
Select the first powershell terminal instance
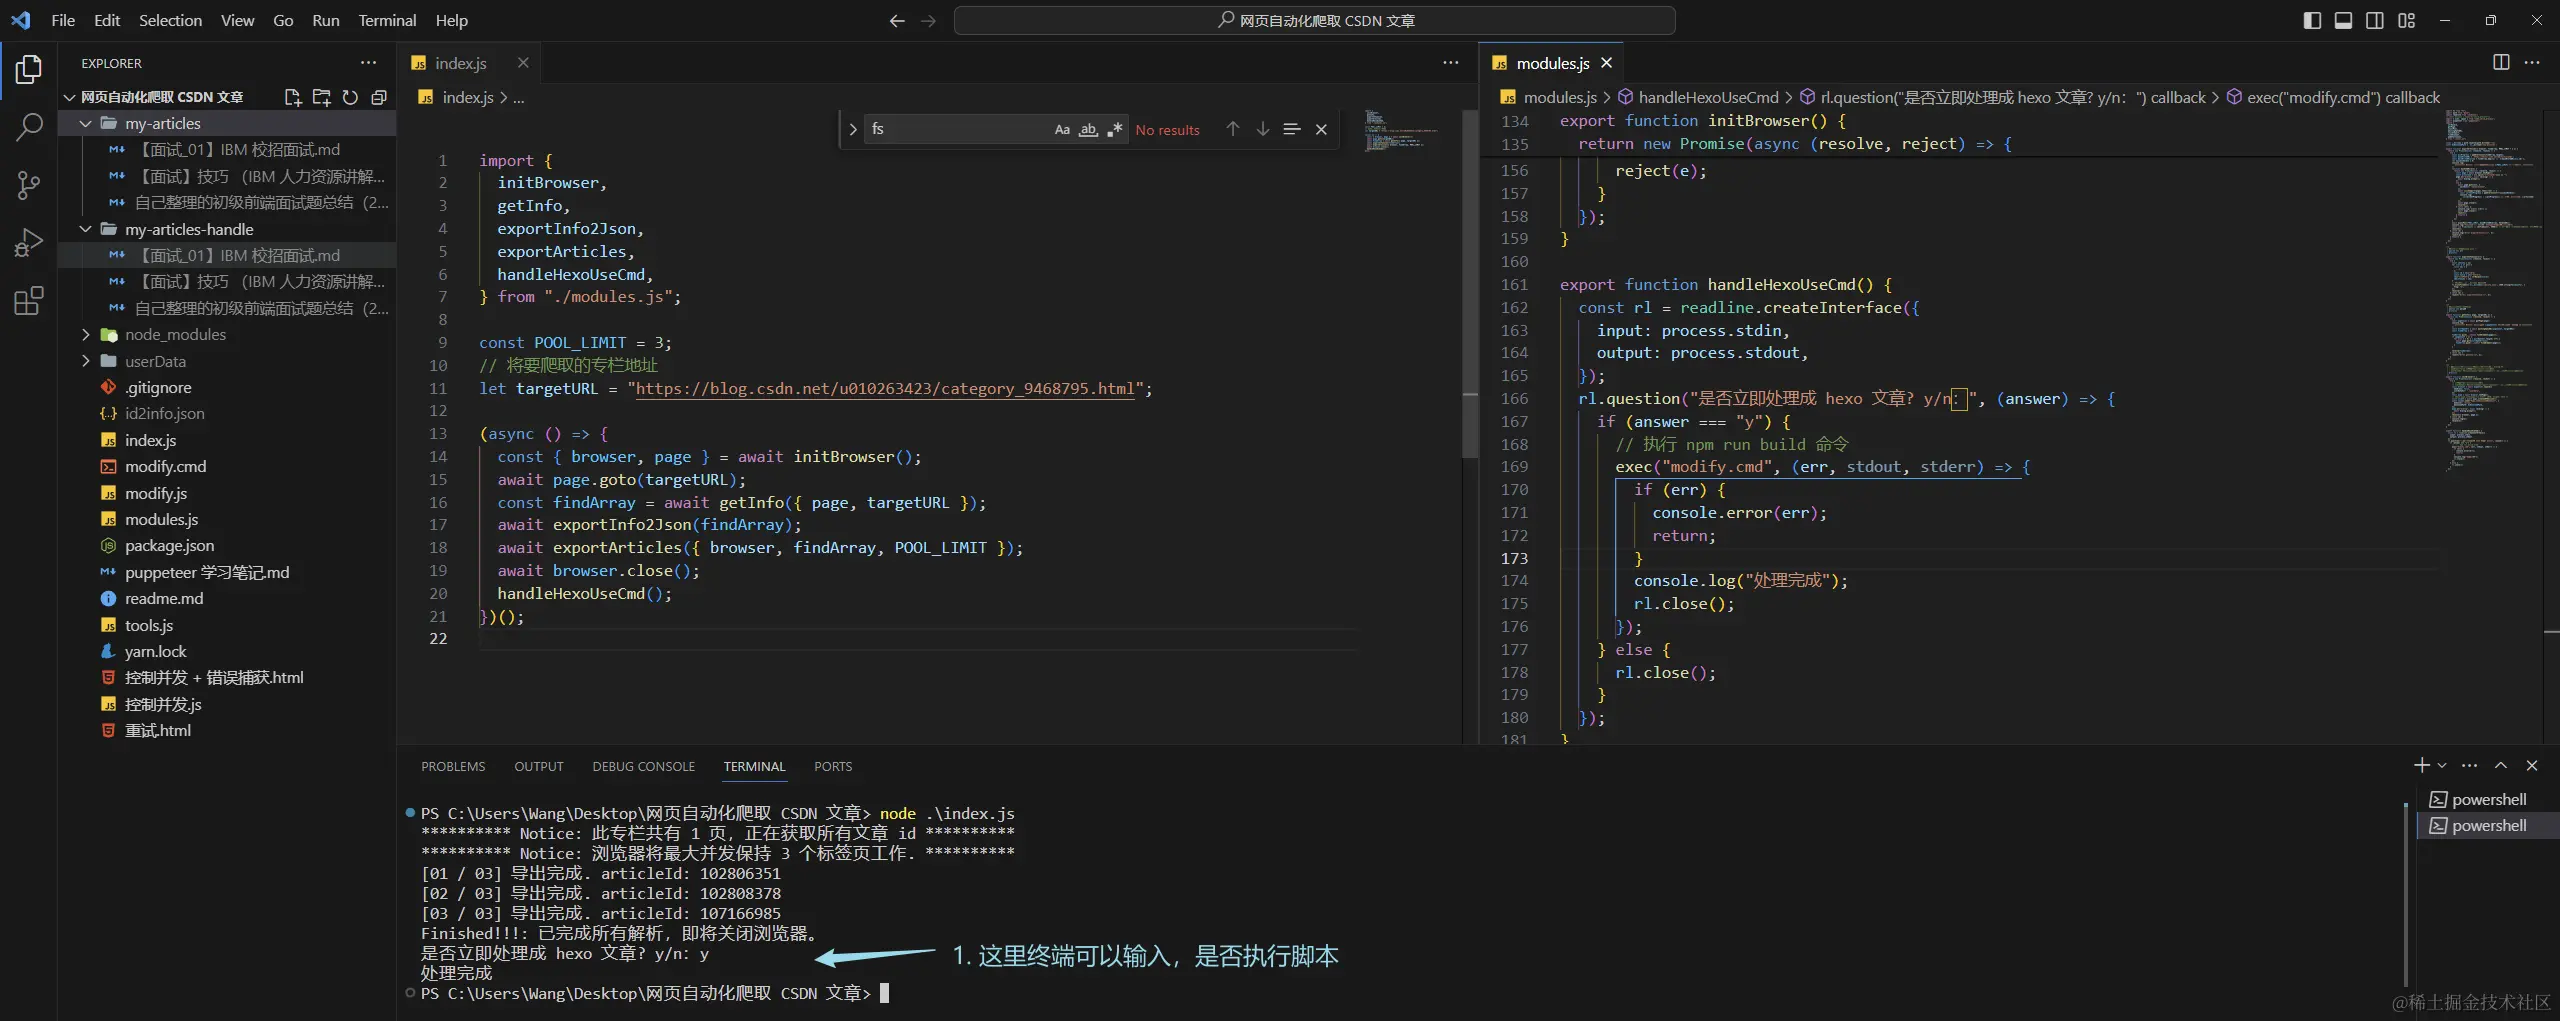[2487, 799]
